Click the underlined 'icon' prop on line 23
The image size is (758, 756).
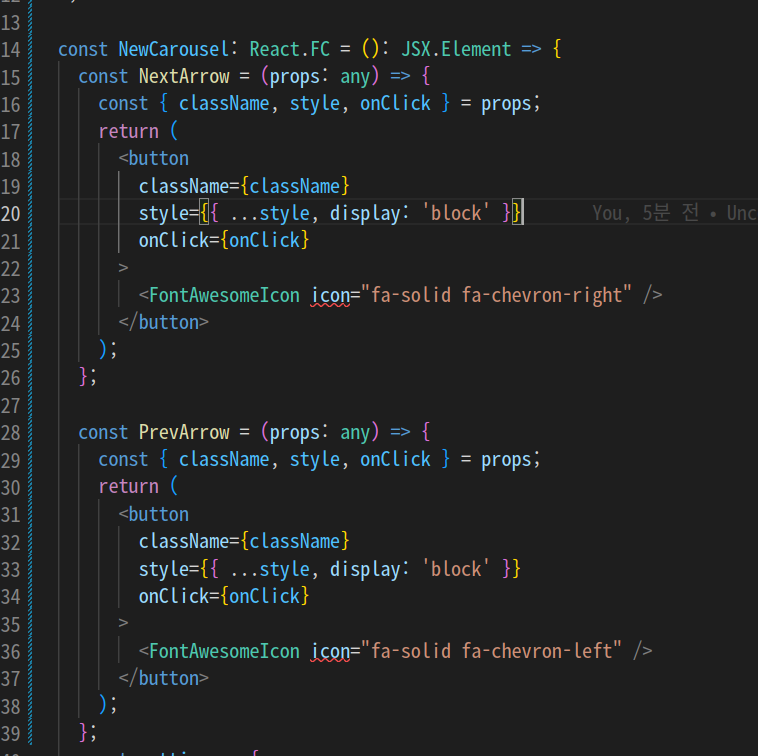pos(330,295)
